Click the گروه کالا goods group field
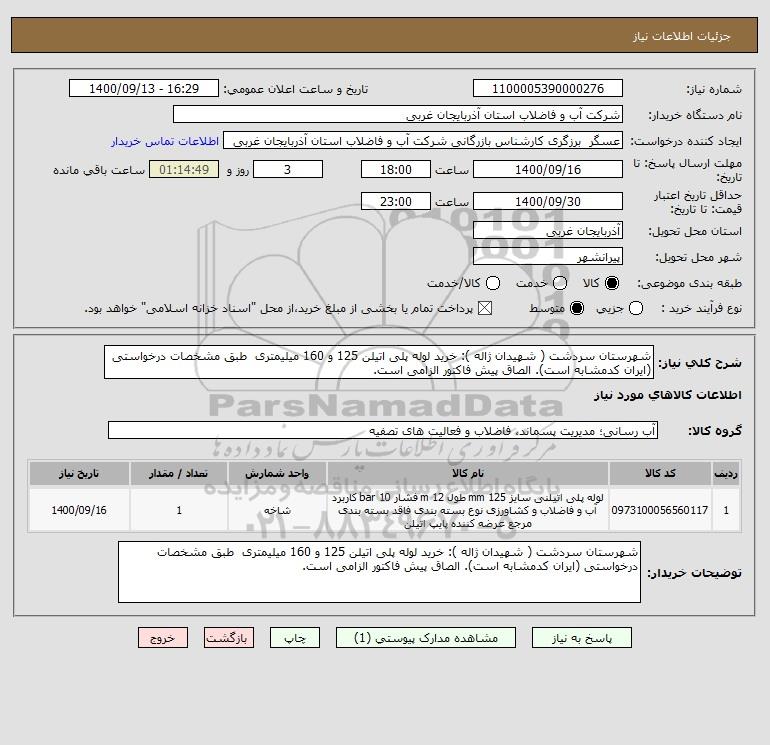Viewport: 770px width, 745px height. tap(383, 430)
